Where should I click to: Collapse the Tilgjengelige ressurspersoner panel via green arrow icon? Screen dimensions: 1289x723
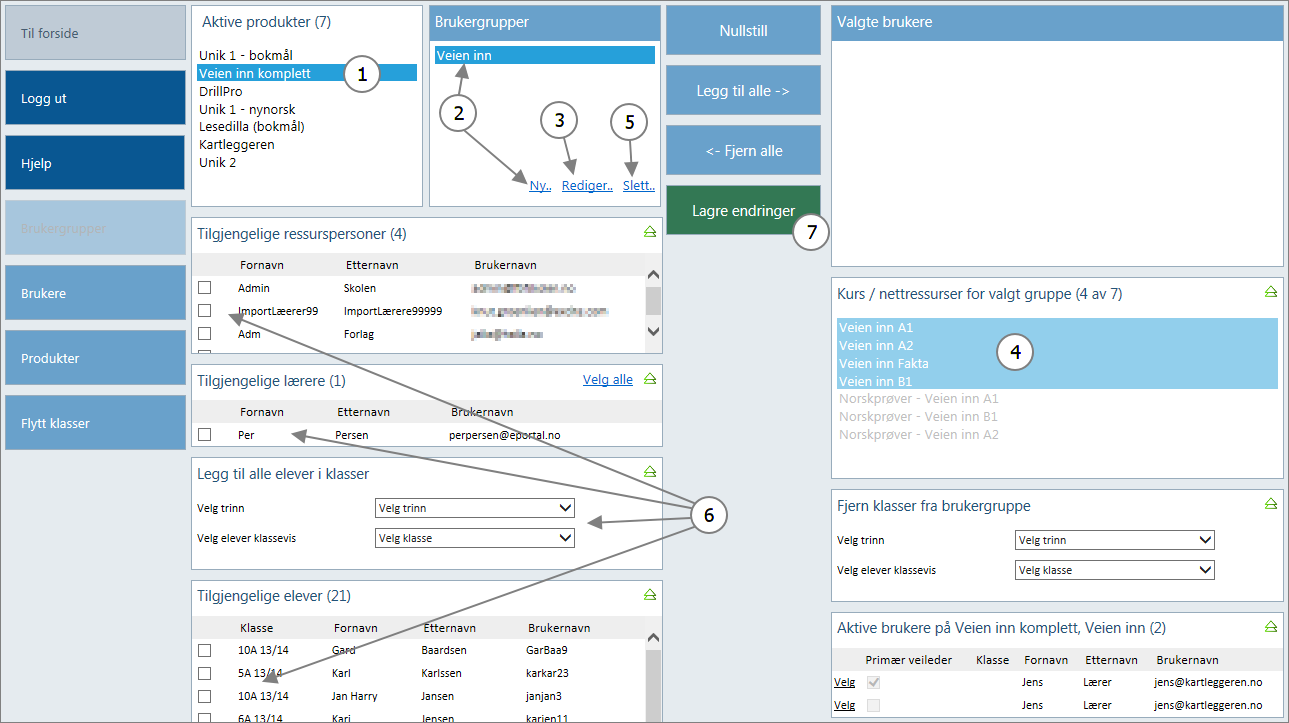[649, 232]
